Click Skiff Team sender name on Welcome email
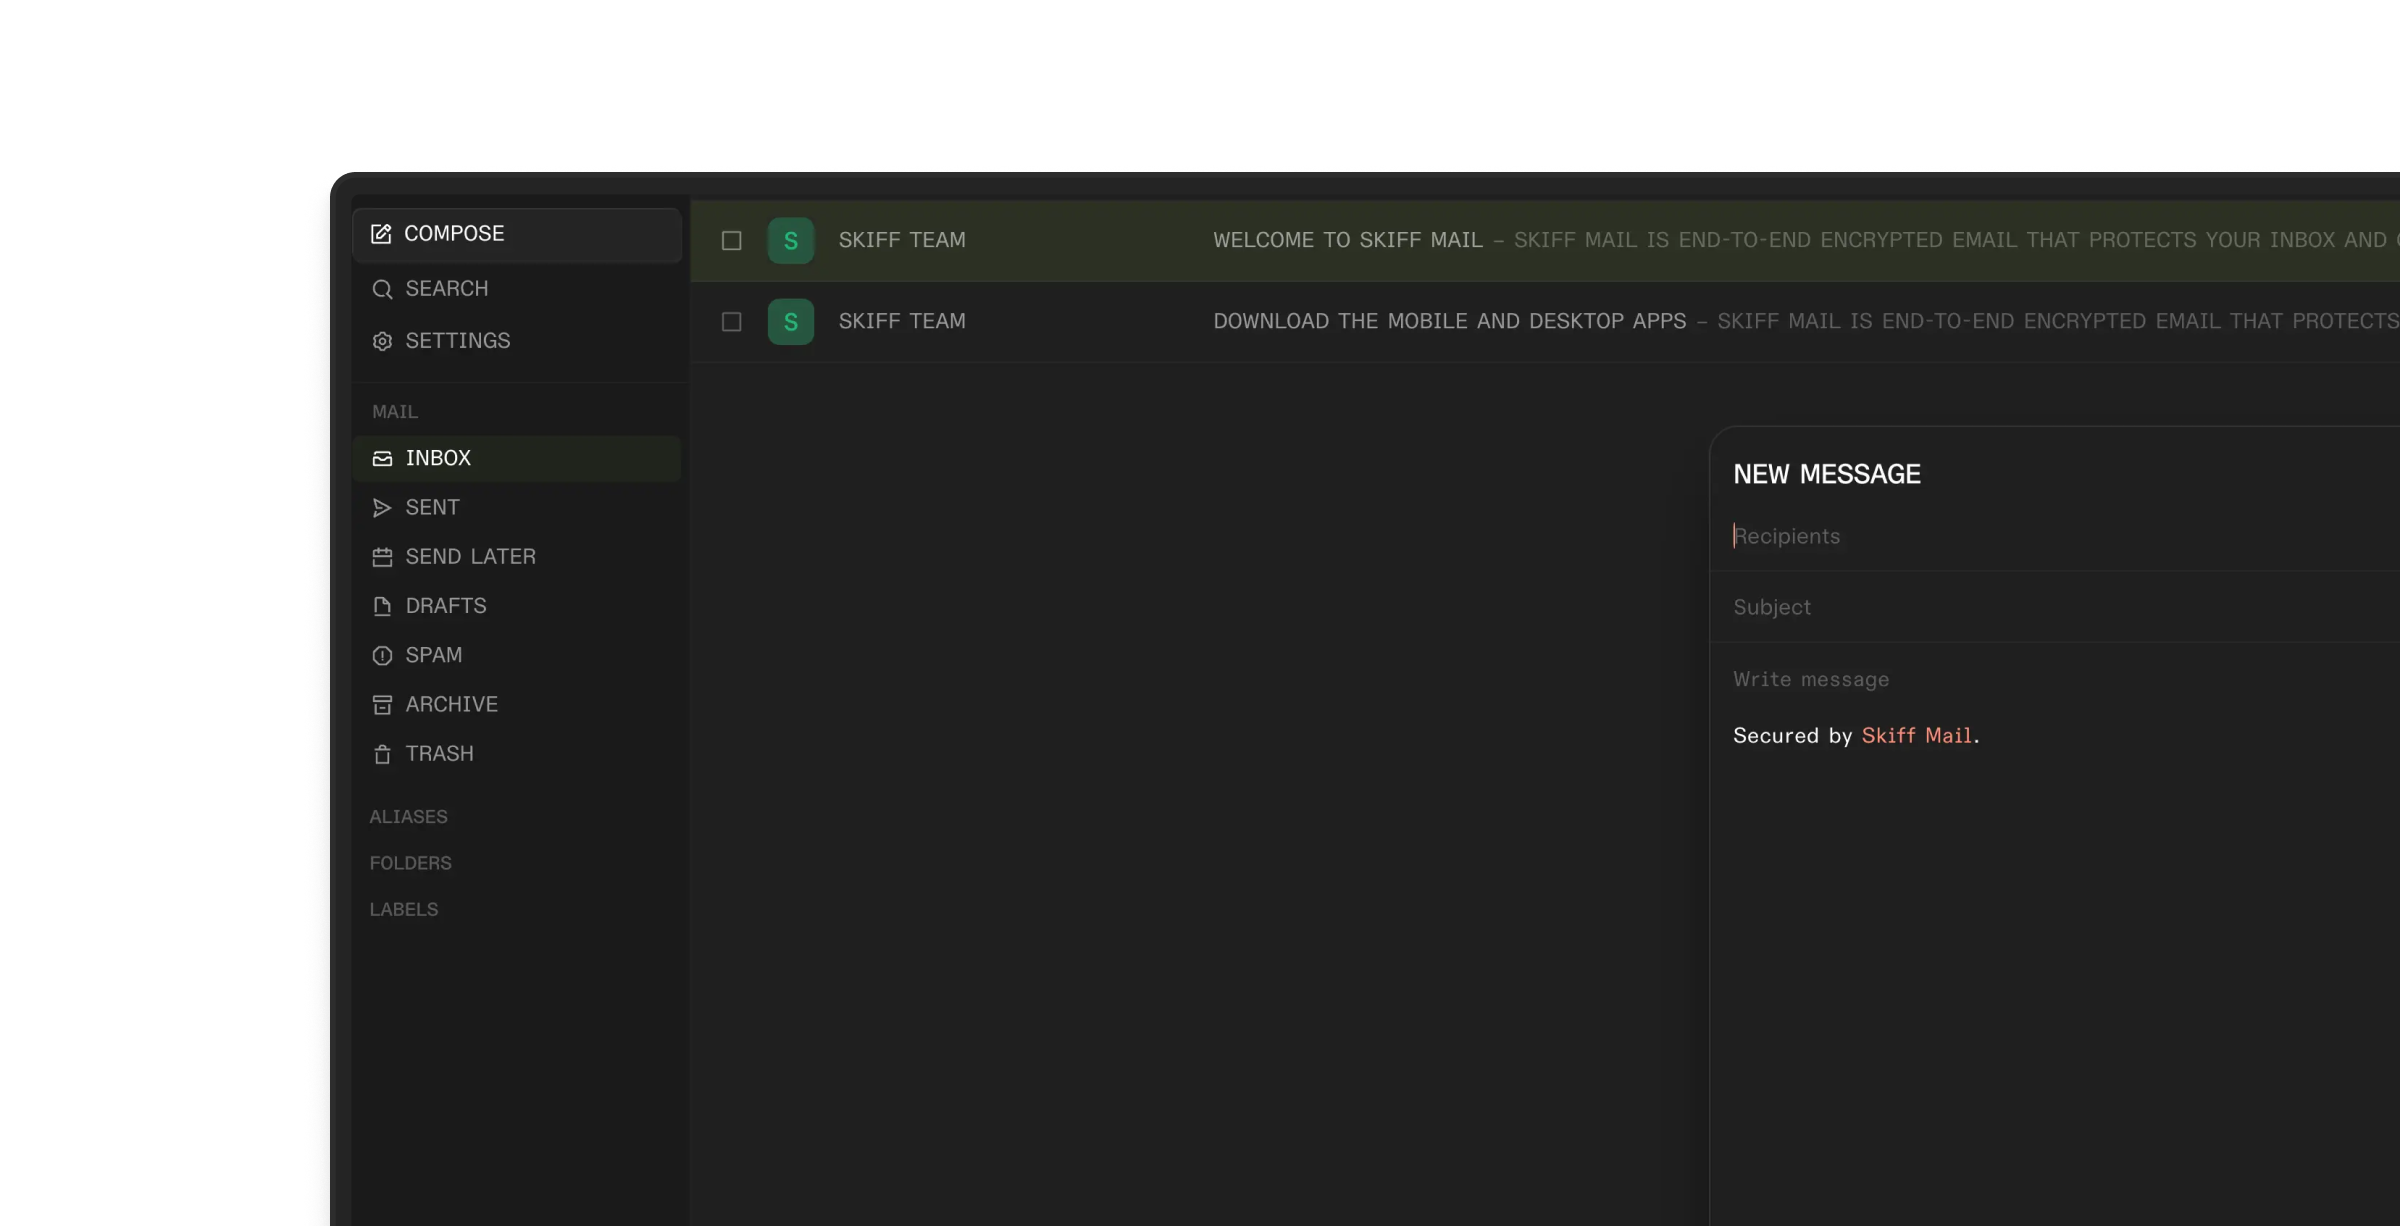 click(902, 240)
